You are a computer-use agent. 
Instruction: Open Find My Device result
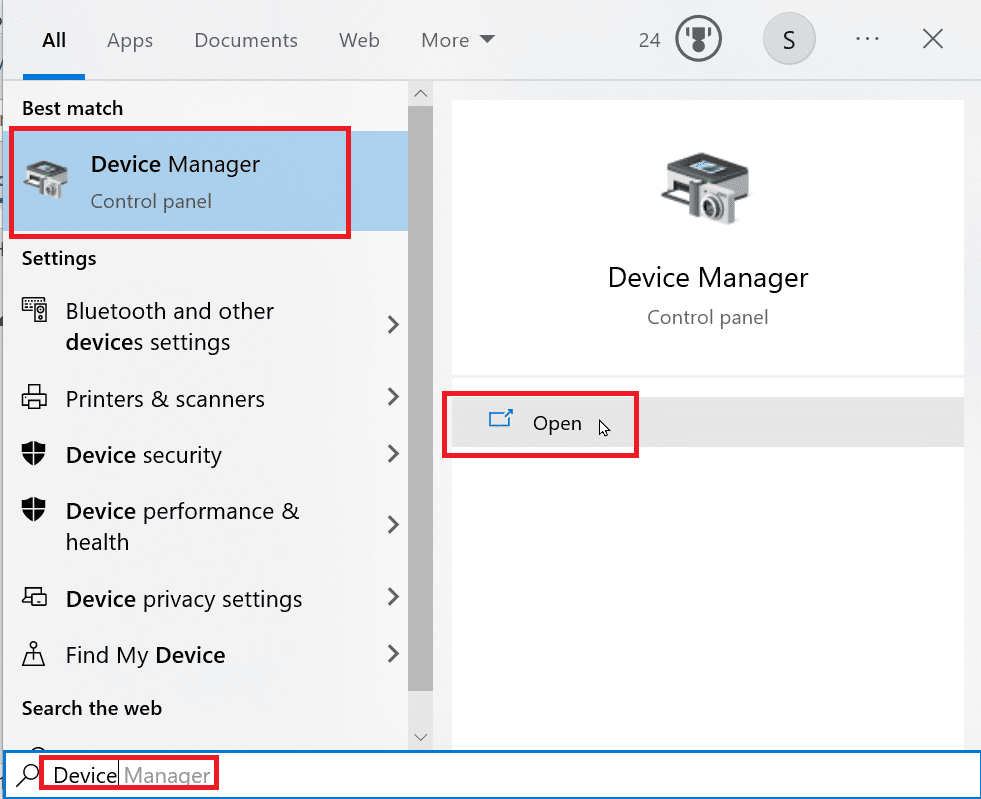(206, 655)
